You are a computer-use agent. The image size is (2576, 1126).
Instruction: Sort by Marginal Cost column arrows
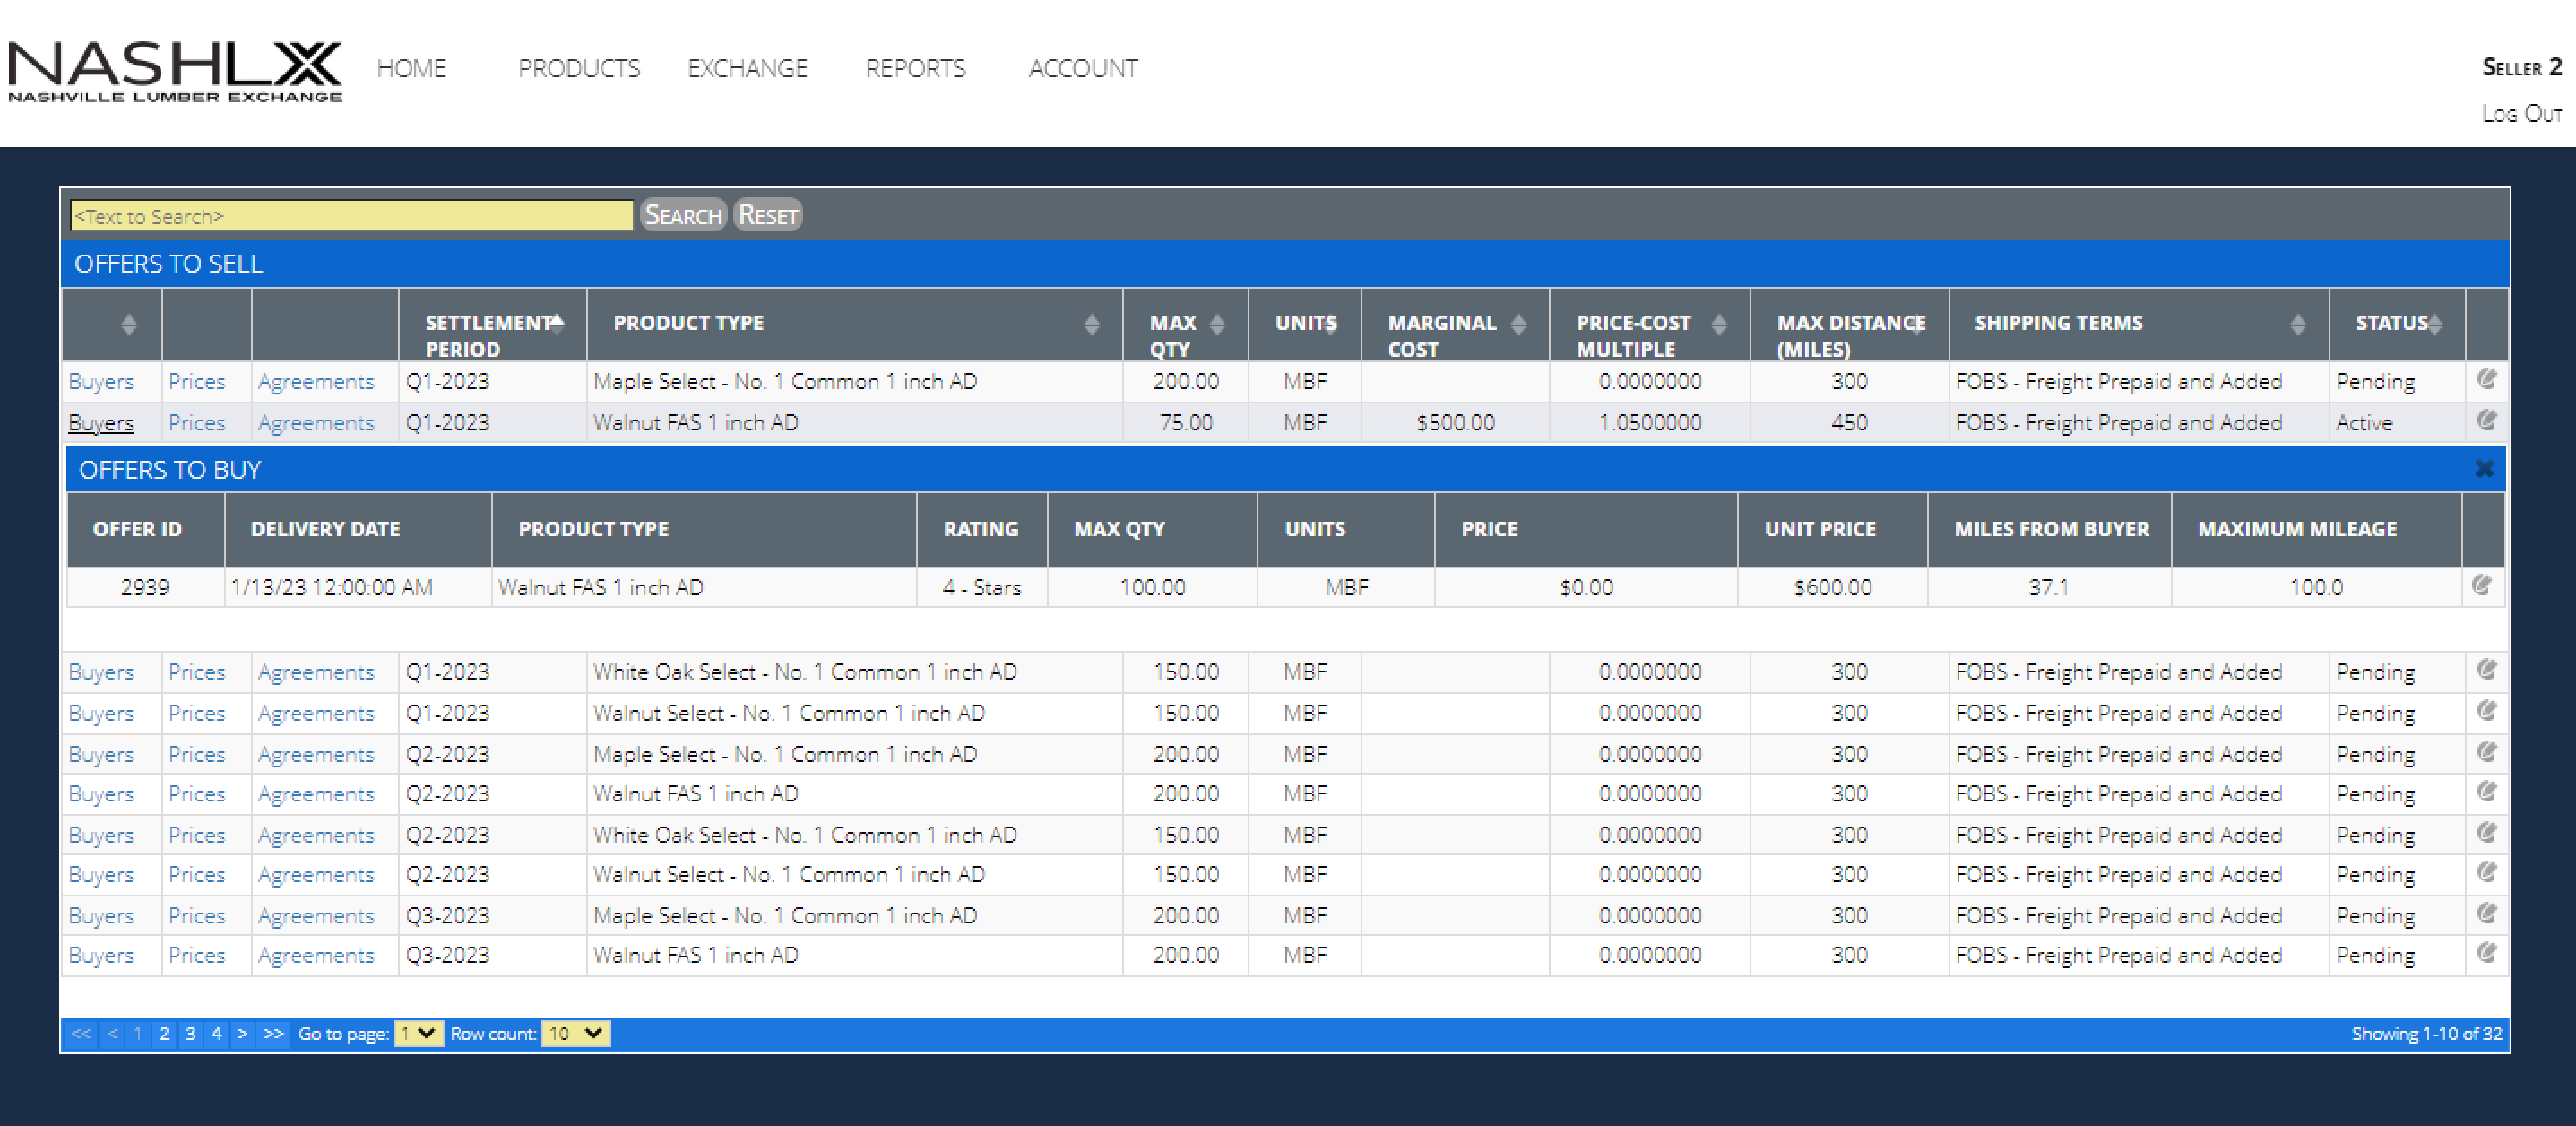1518,324
